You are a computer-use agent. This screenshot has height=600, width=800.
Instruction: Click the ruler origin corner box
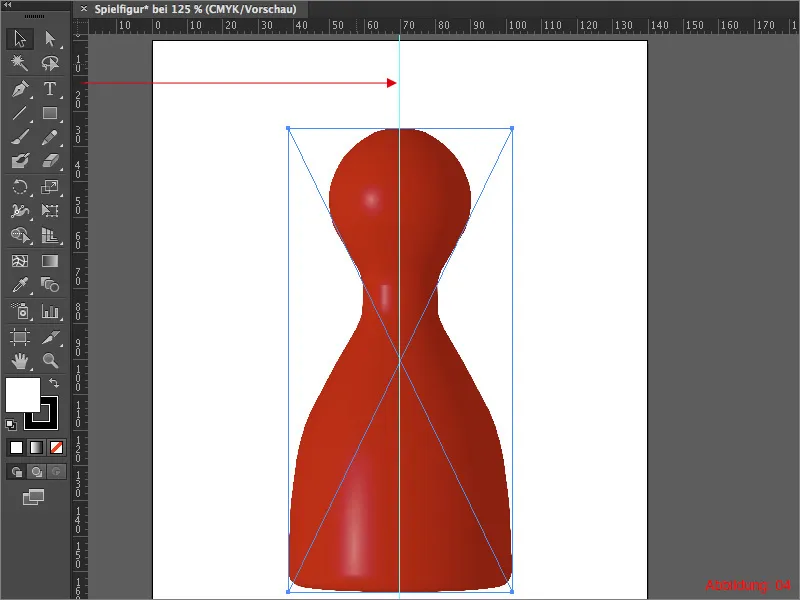pyautogui.click(x=80, y=27)
